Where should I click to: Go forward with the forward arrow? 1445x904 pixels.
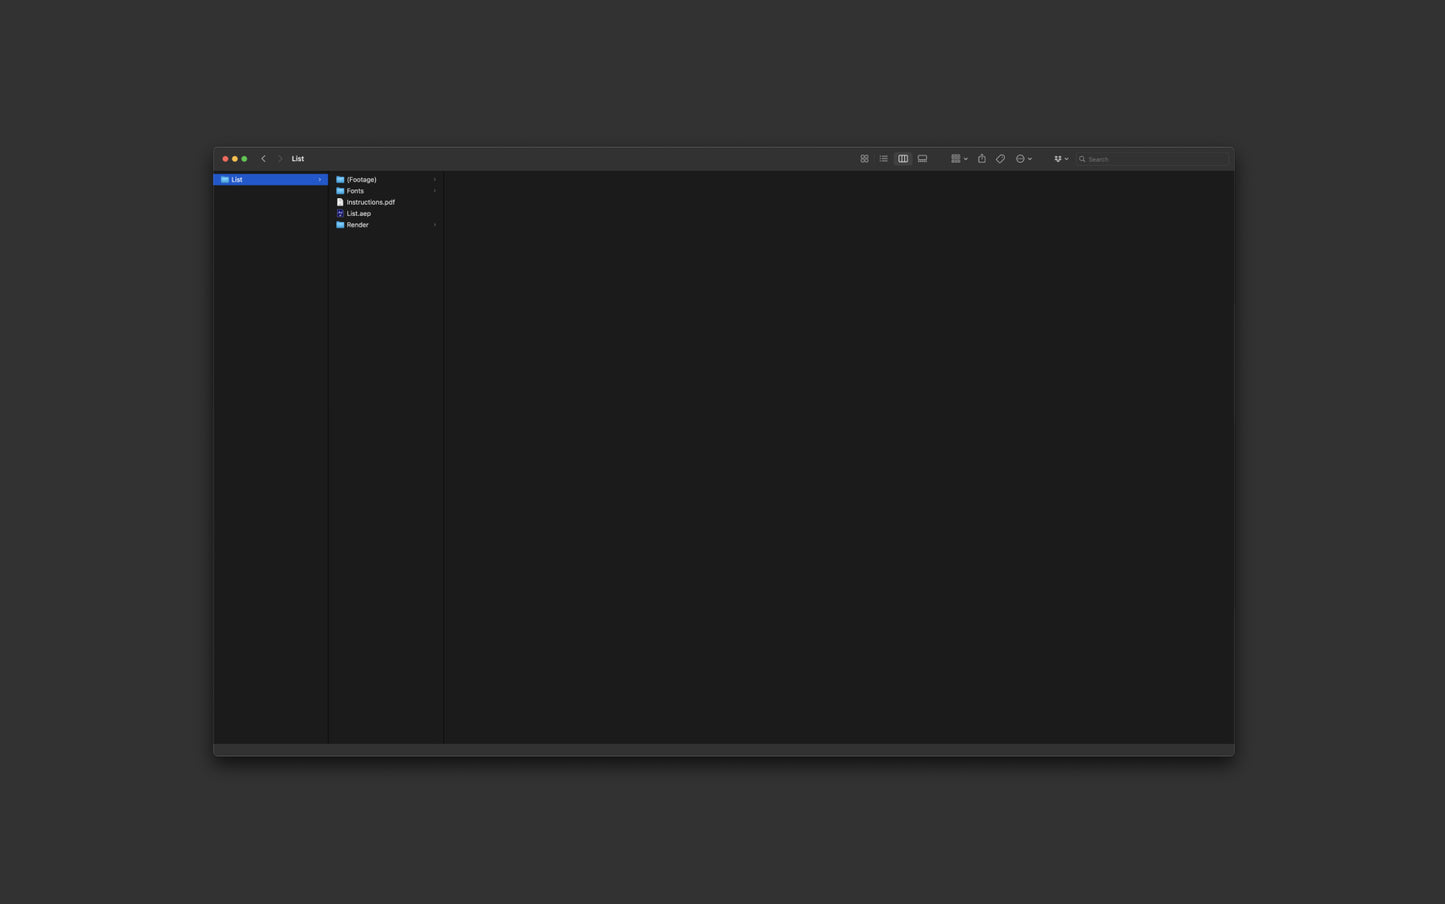click(x=280, y=159)
